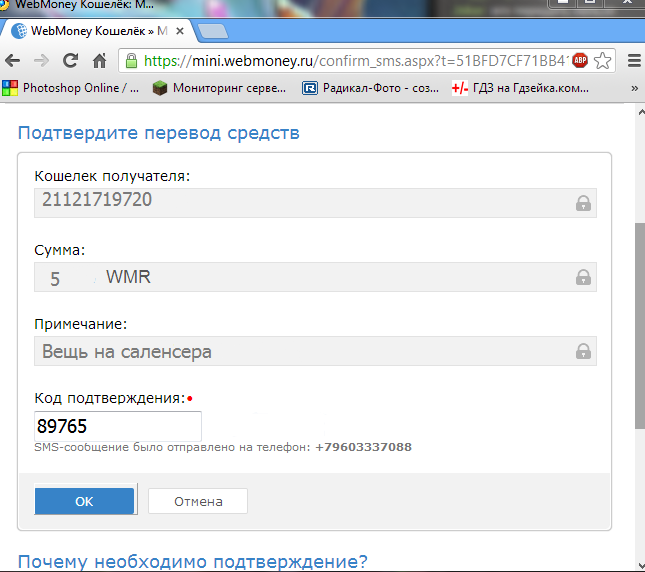The image size is (645, 572).
Task: Open the browser home page icon
Action: coord(100,61)
